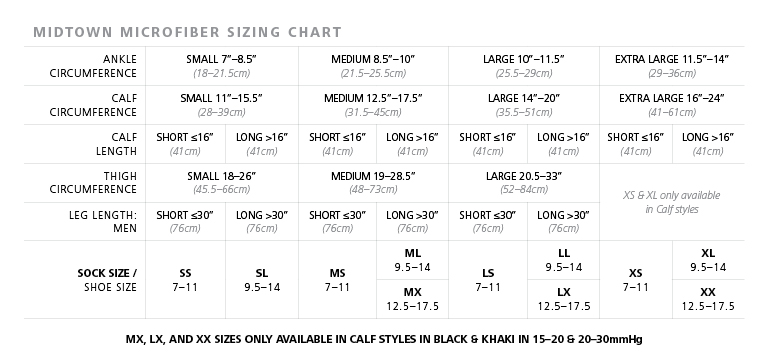
Task: Click the MX, LX, and XX availability footnote
Action: point(384,339)
